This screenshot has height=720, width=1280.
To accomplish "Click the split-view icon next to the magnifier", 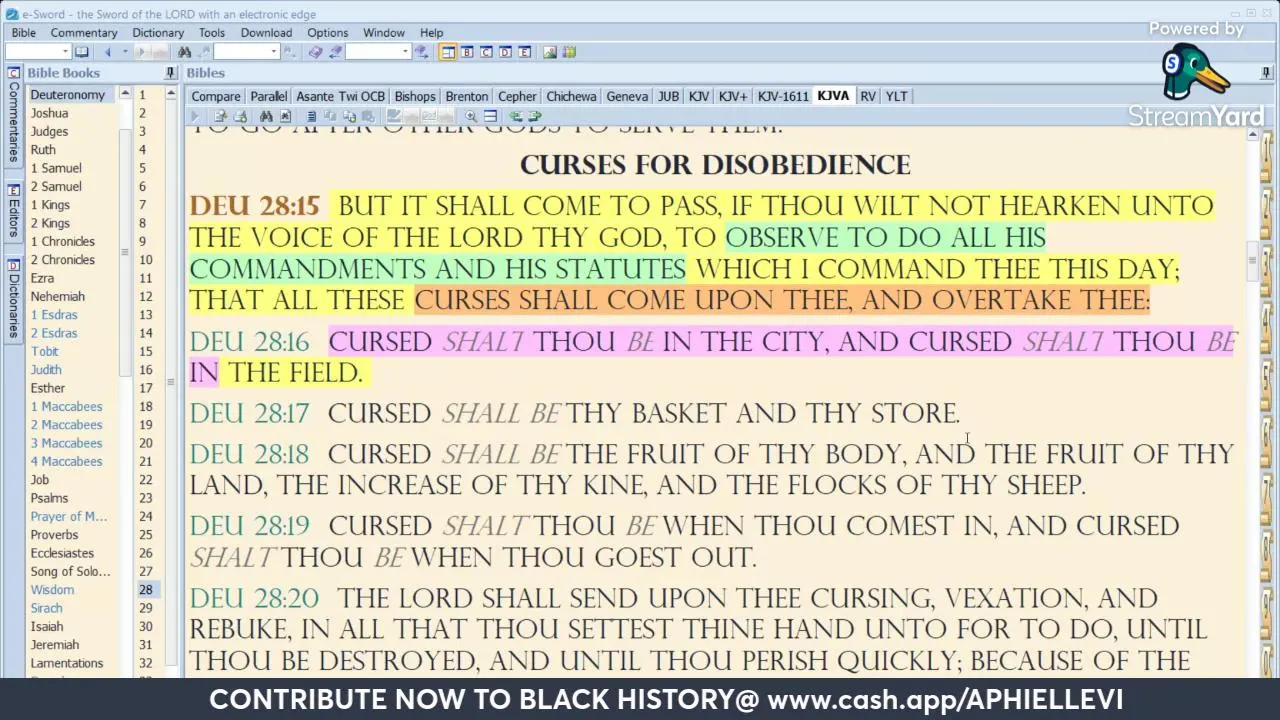I will coord(491,116).
